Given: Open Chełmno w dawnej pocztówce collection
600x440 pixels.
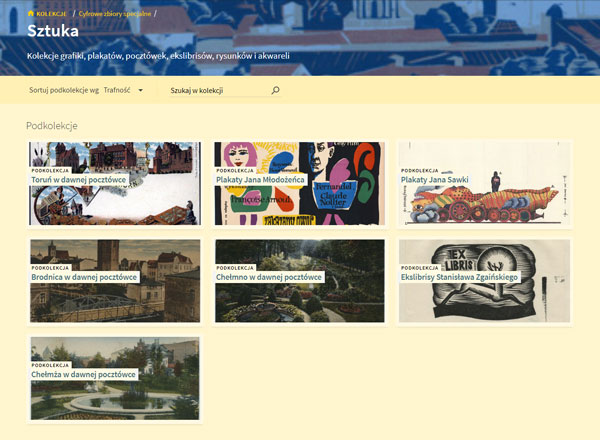Looking at the screenshot, I should (269, 277).
